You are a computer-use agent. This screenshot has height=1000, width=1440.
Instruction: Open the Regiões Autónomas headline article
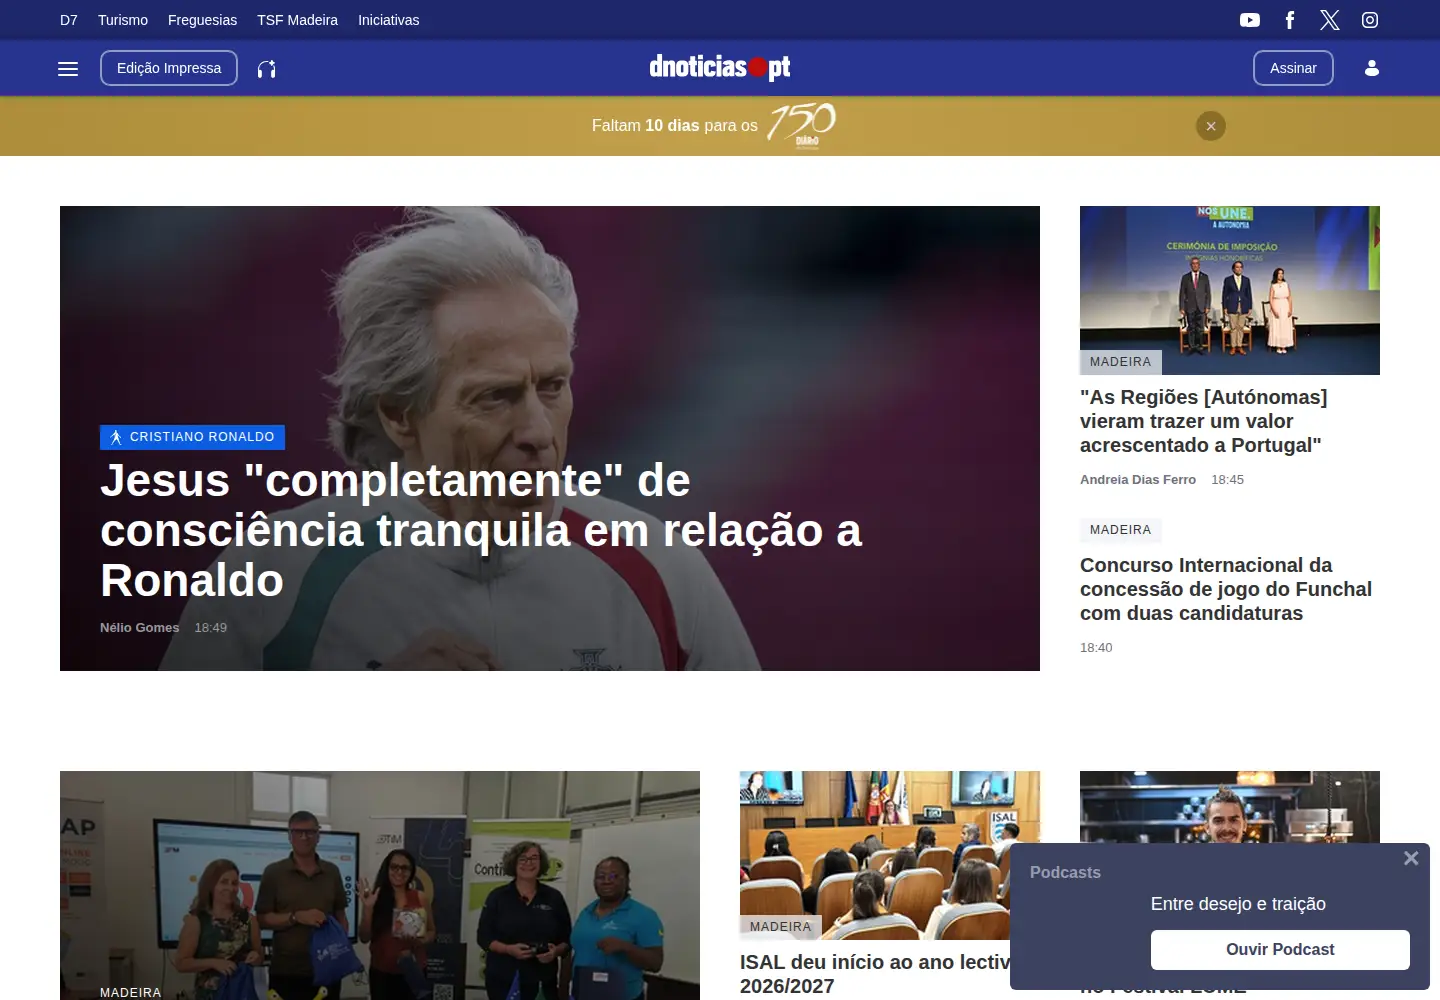[1204, 421]
